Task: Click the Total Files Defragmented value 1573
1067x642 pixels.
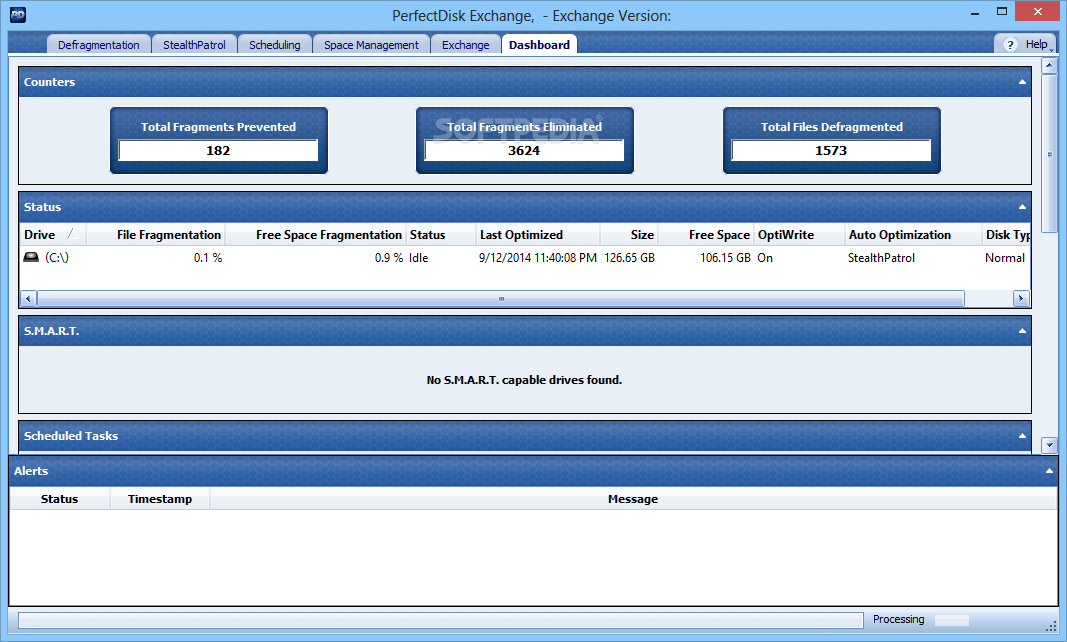Action: tap(831, 150)
